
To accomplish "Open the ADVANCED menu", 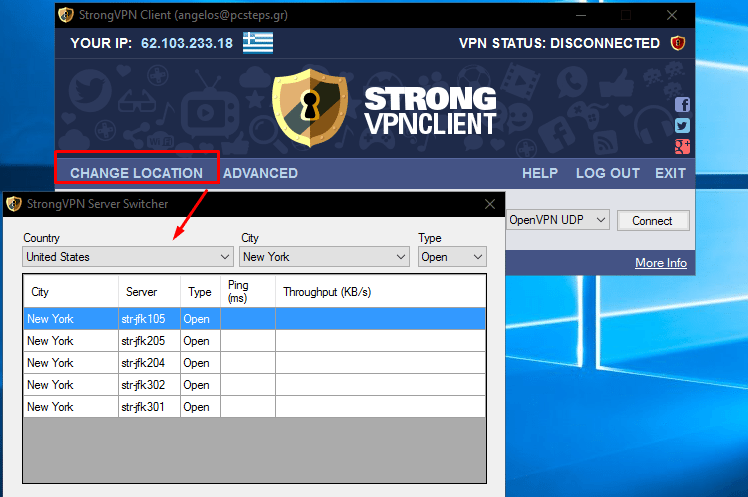I will [x=260, y=173].
